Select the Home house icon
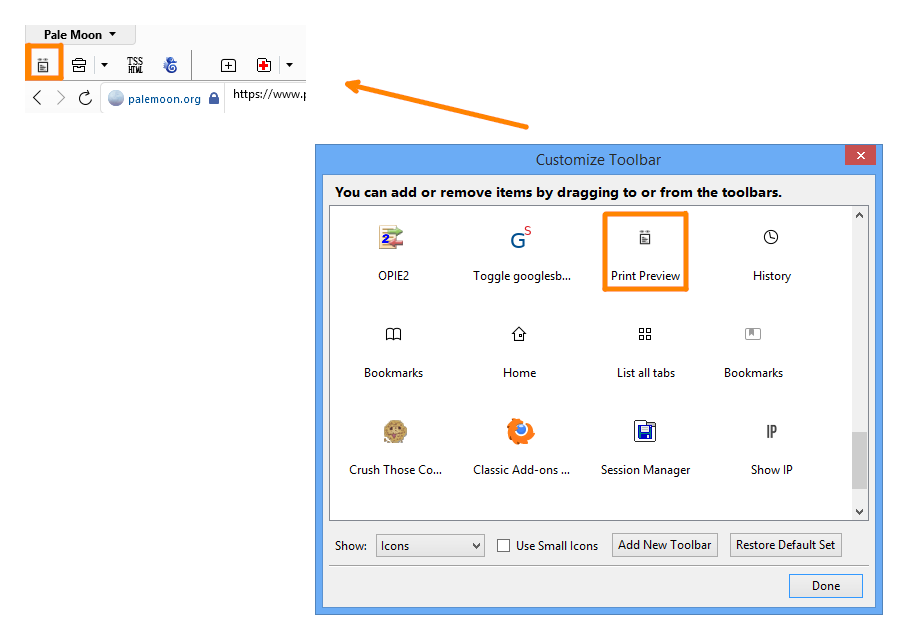 click(x=519, y=334)
